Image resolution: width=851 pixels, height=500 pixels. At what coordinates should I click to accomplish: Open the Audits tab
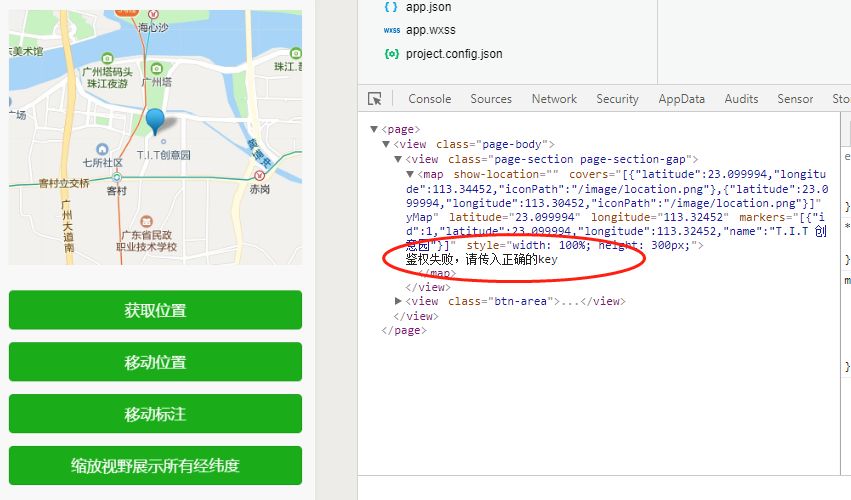[741, 99]
